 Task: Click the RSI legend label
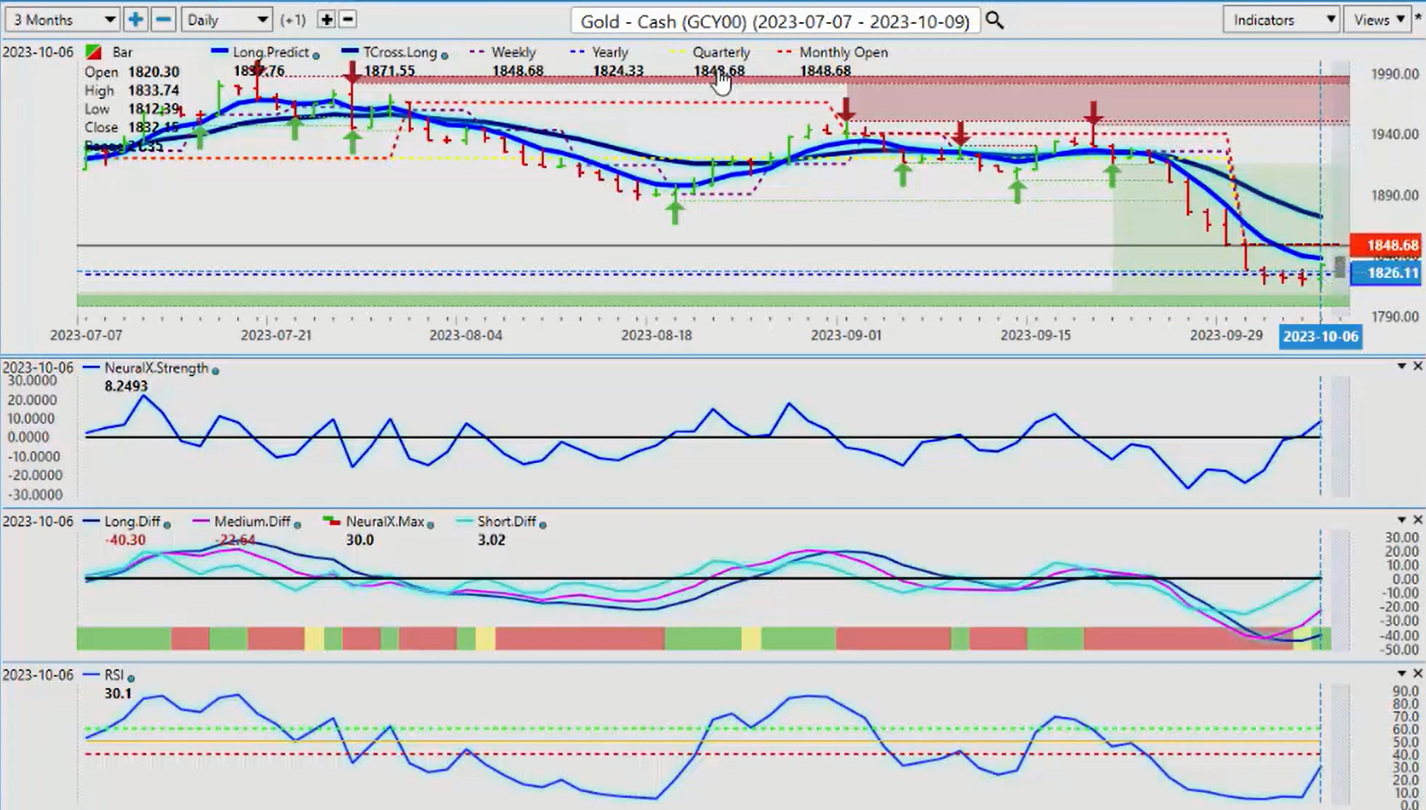coord(115,674)
